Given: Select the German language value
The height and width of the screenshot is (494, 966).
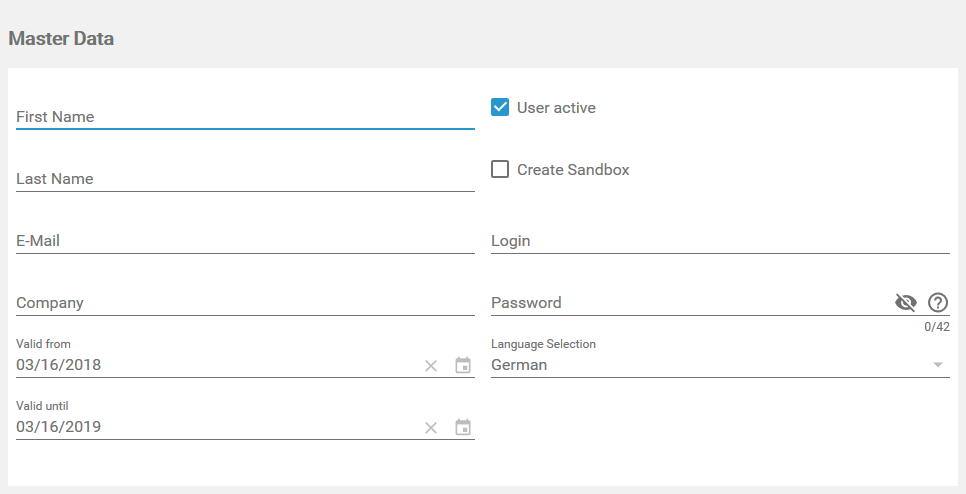Looking at the screenshot, I should 519,365.
